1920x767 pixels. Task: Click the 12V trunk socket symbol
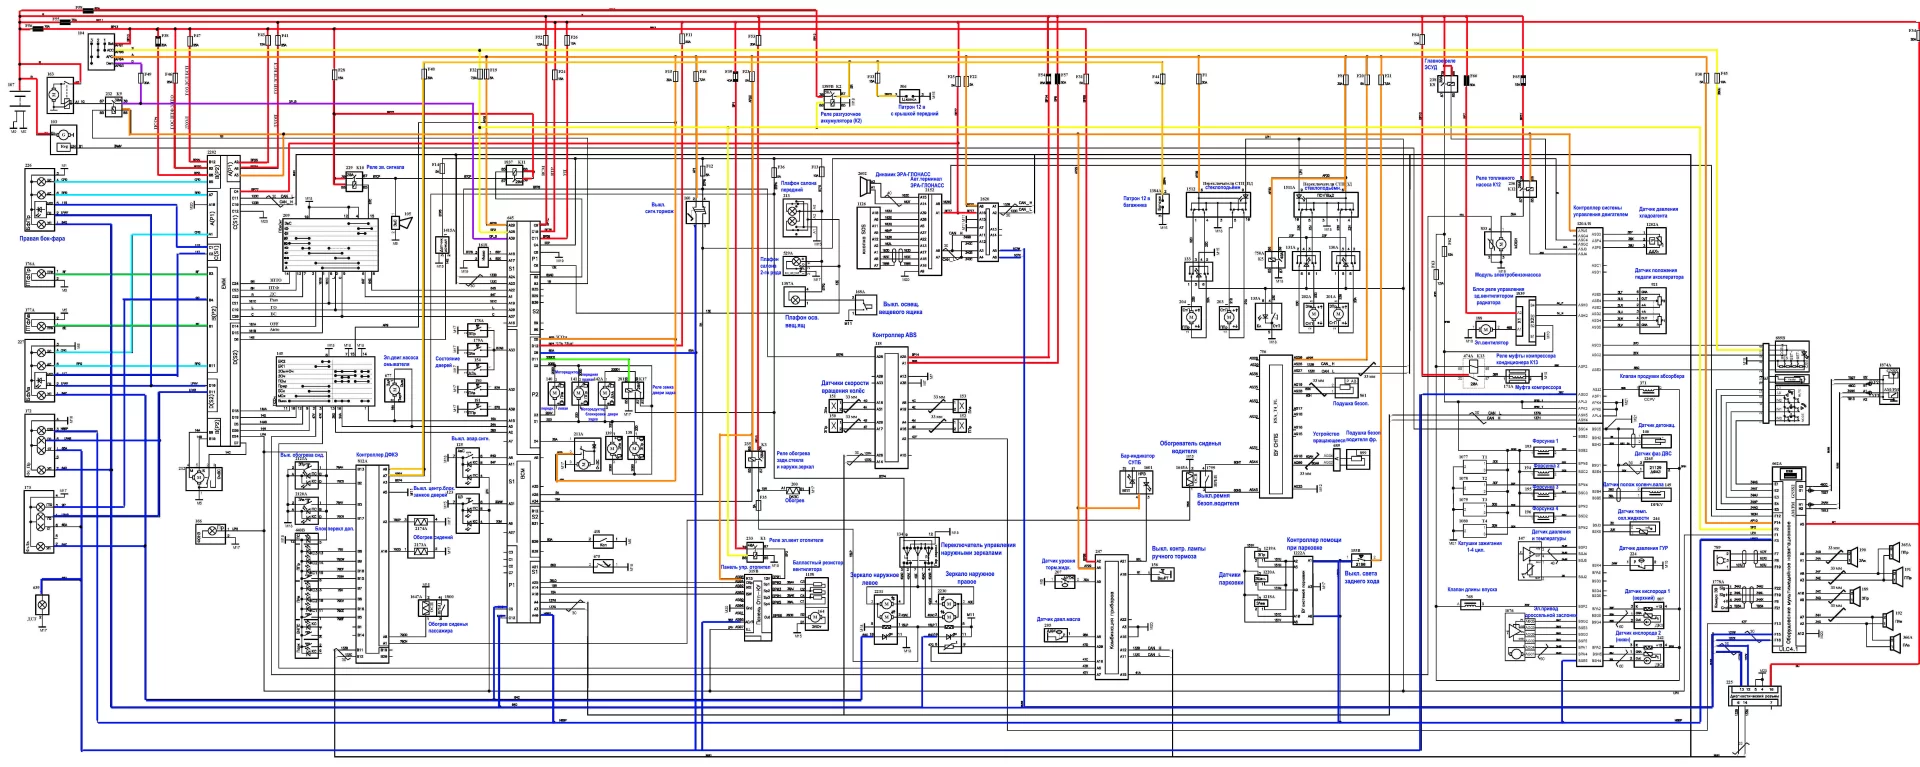coord(1163,203)
